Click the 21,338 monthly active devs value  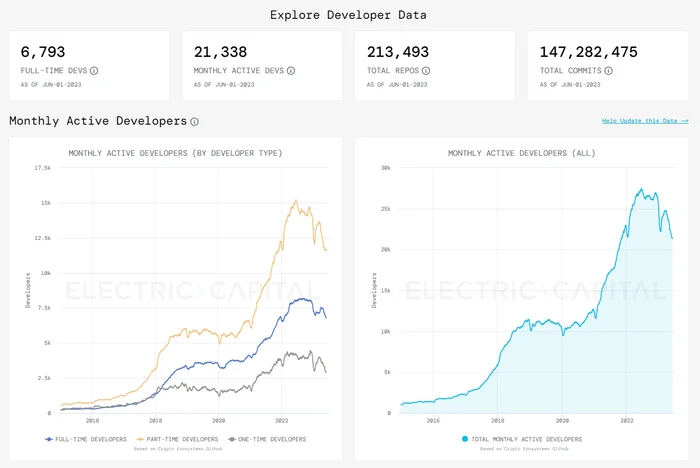[x=221, y=52]
